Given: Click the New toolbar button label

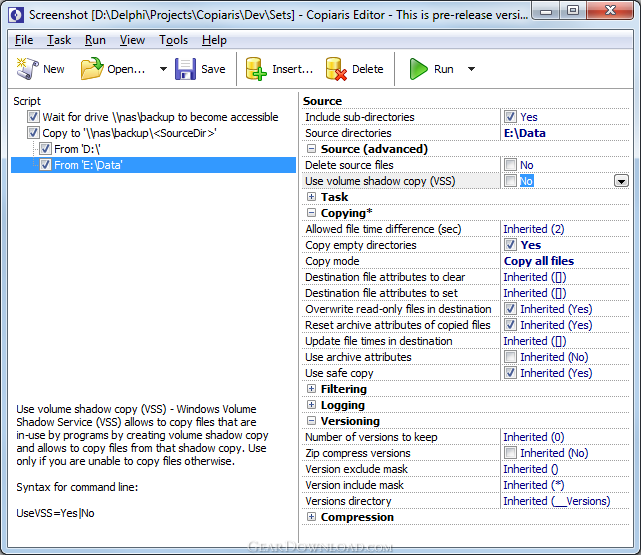Looking at the screenshot, I should (x=54, y=69).
